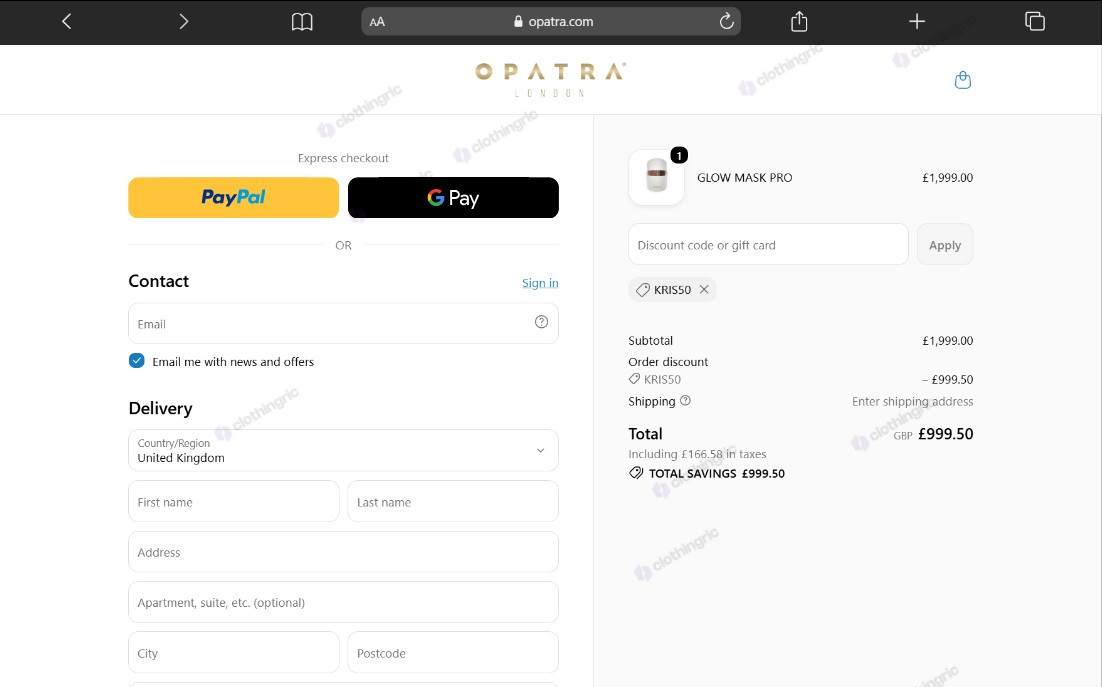This screenshot has height=687, width=1102.
Task: Click the Opatra London logo
Action: (550, 79)
